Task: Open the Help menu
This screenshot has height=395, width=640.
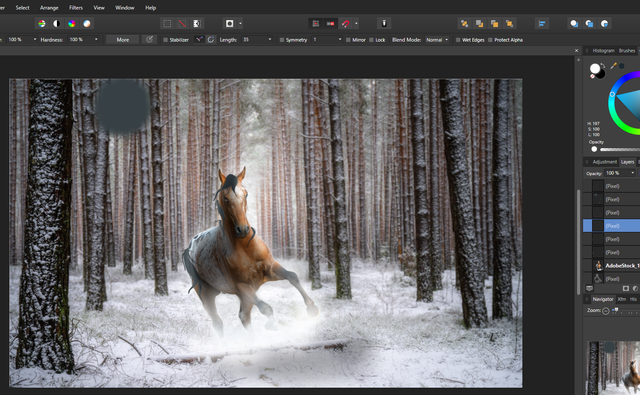Action: click(x=151, y=8)
